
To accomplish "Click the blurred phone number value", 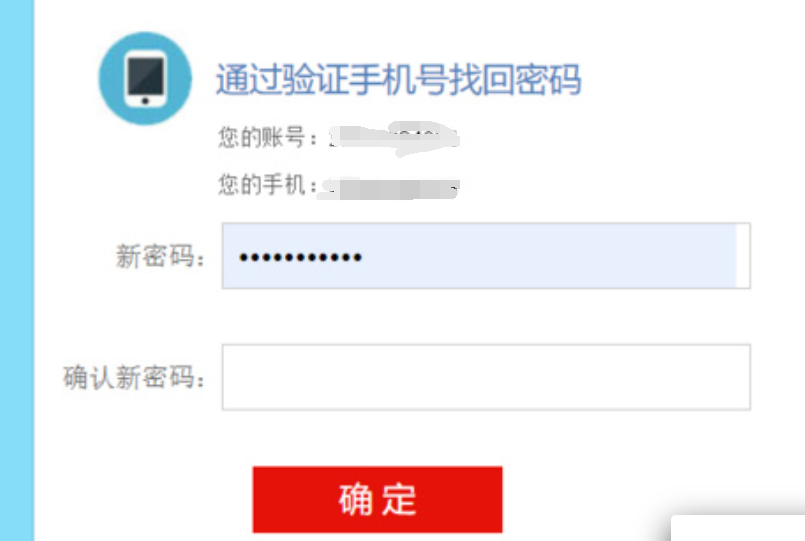I will (x=389, y=188).
